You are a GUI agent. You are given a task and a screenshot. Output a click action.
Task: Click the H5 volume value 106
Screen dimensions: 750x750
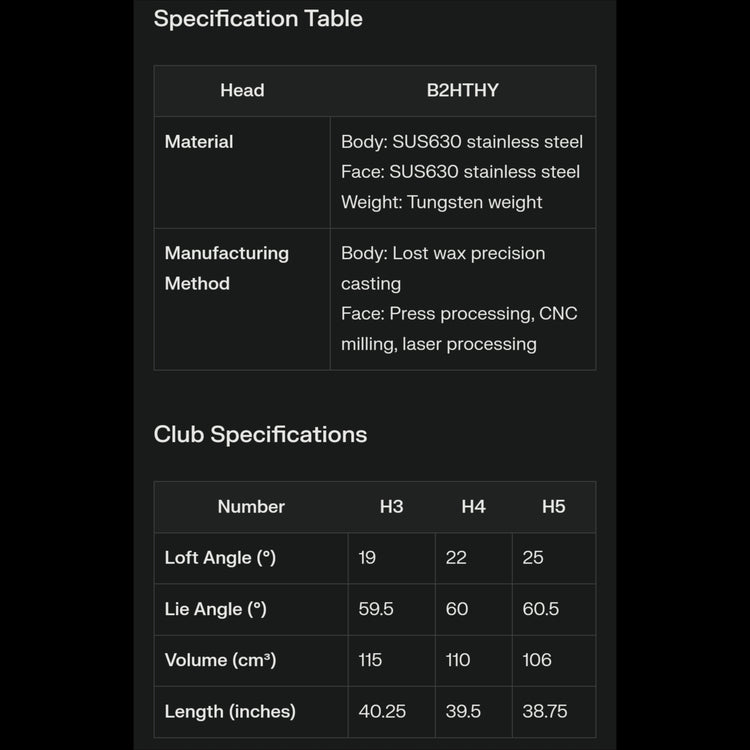click(x=536, y=660)
